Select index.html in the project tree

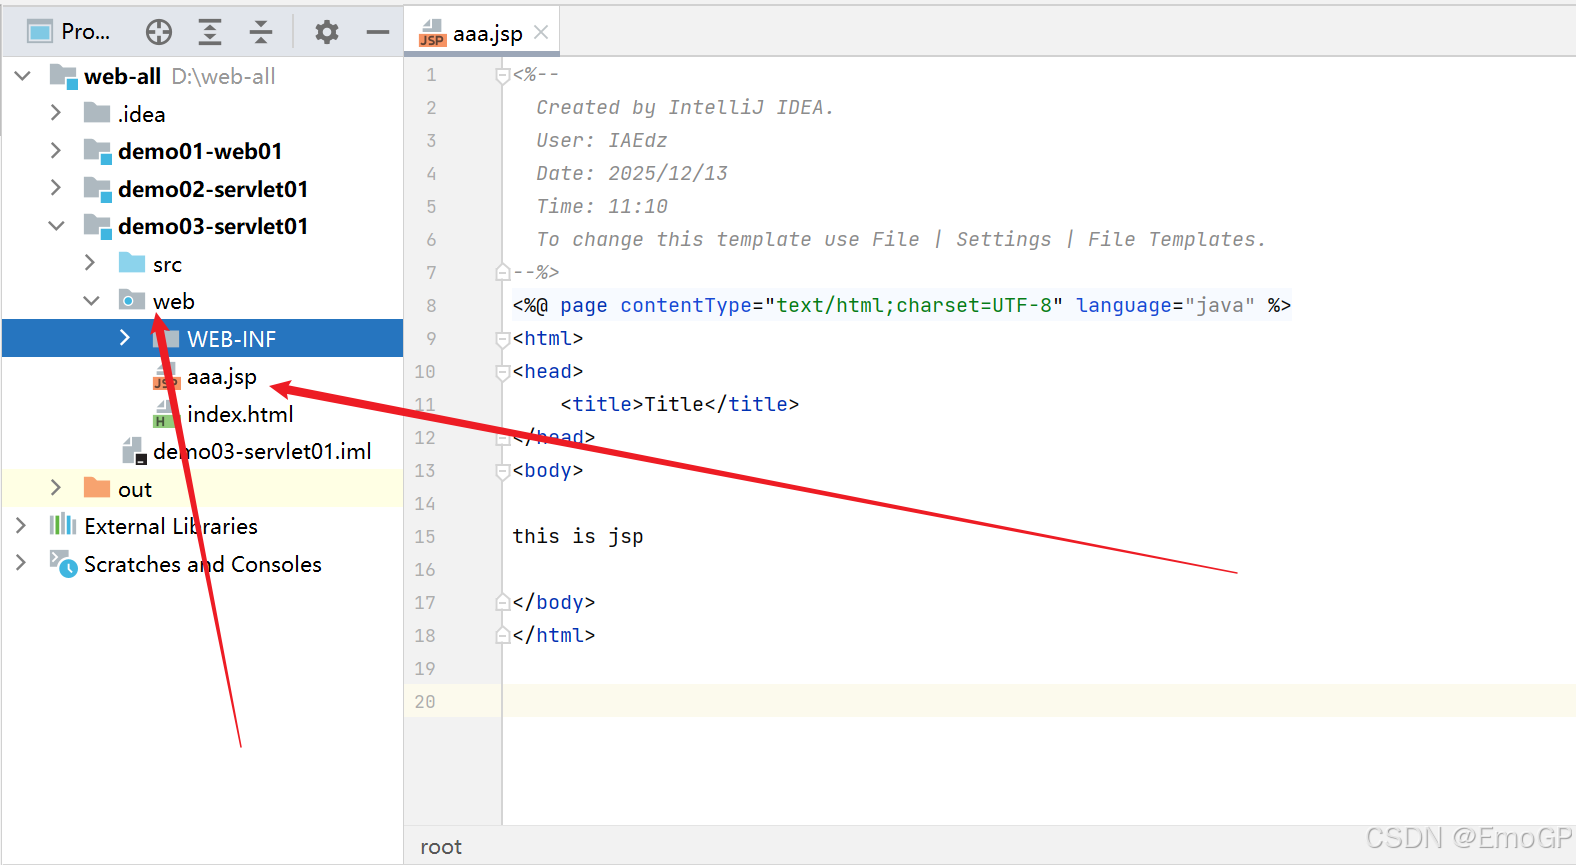pyautogui.click(x=202, y=414)
